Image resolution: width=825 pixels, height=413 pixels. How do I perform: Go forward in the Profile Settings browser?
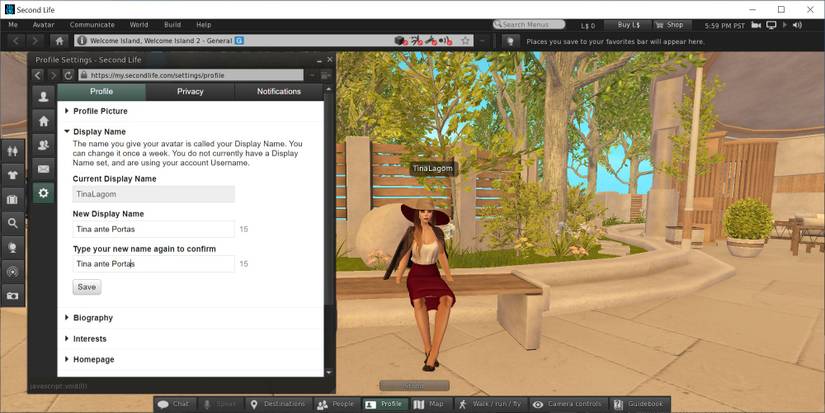tap(53, 75)
